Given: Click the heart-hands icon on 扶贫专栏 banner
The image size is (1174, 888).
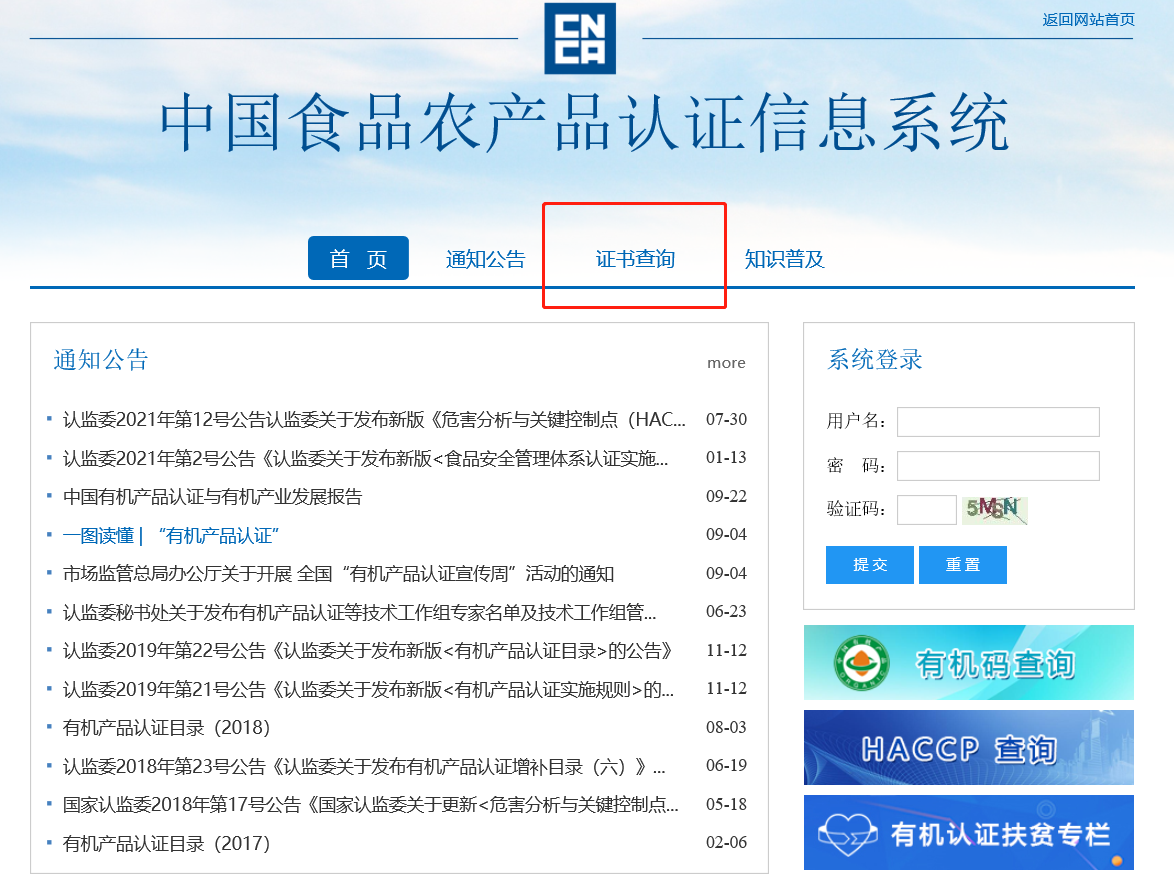Looking at the screenshot, I should click(x=848, y=834).
